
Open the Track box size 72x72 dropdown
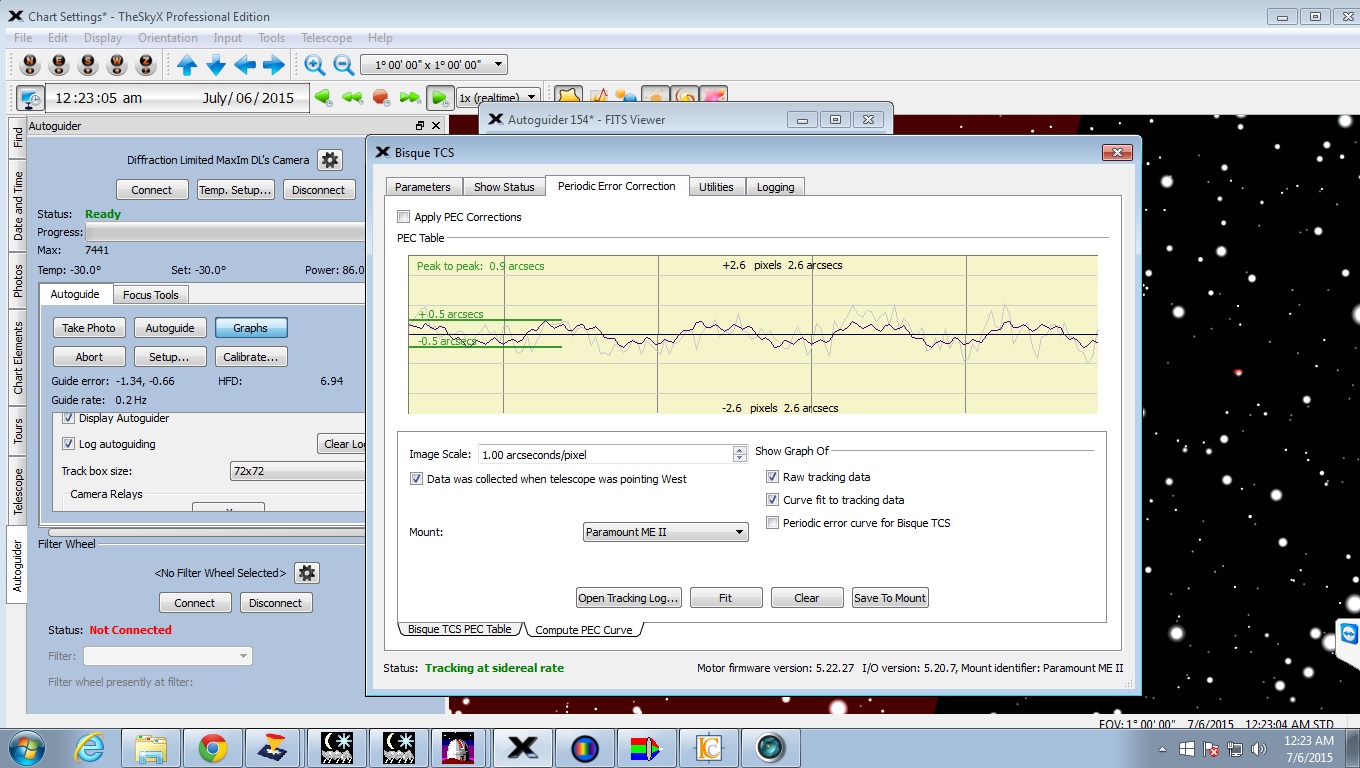point(297,471)
